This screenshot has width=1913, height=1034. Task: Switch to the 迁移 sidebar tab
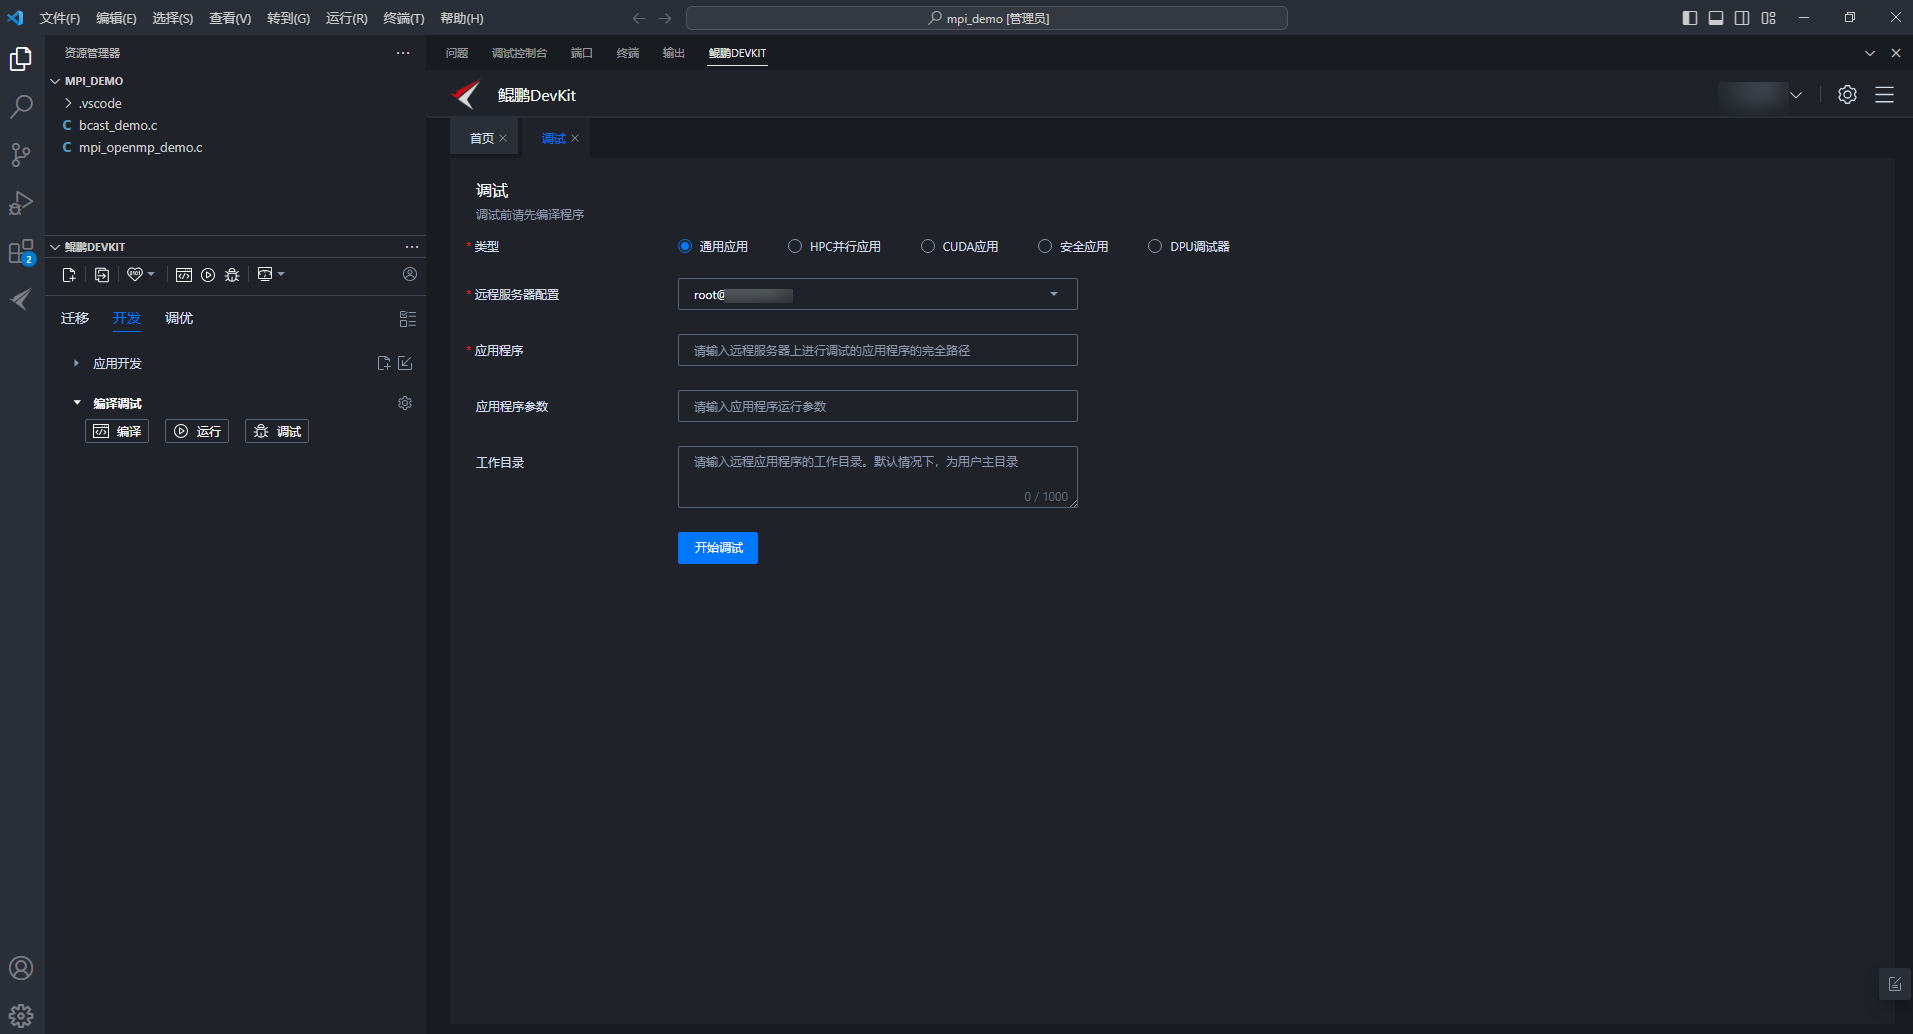click(x=75, y=318)
